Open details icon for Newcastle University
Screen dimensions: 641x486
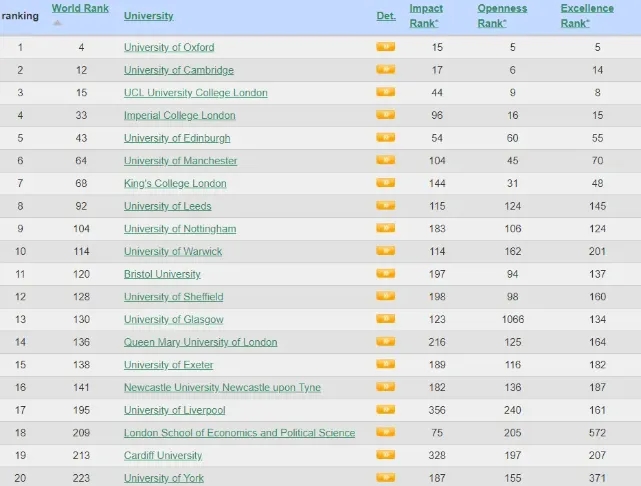[385, 387]
